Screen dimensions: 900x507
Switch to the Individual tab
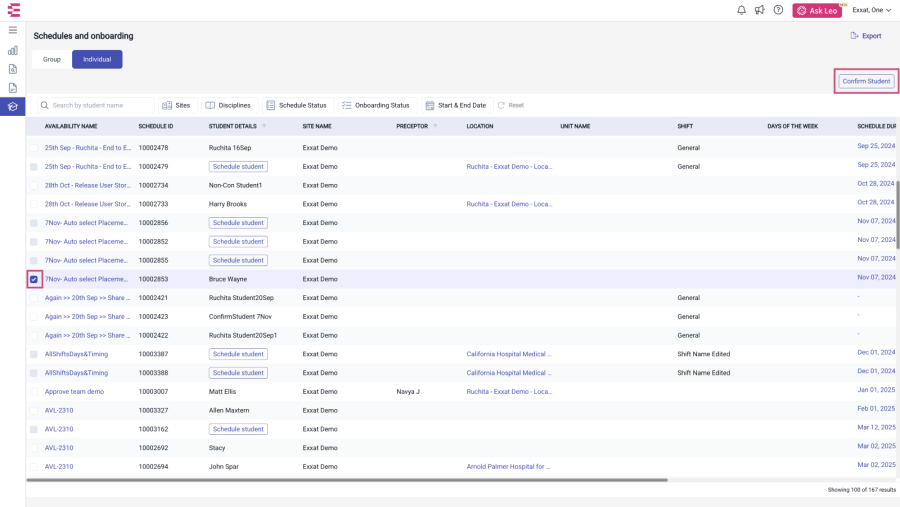pos(97,59)
